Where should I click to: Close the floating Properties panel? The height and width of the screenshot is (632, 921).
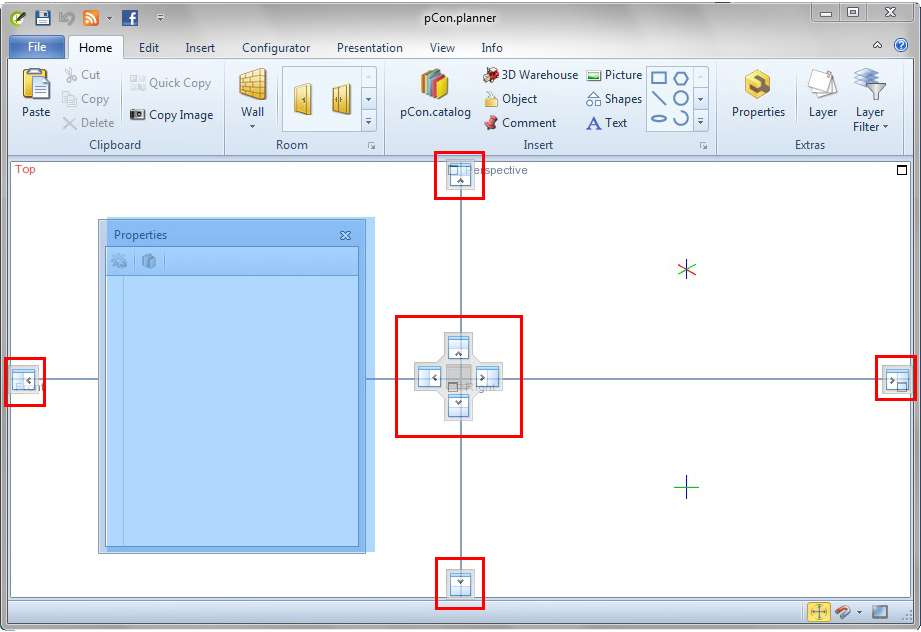(345, 235)
